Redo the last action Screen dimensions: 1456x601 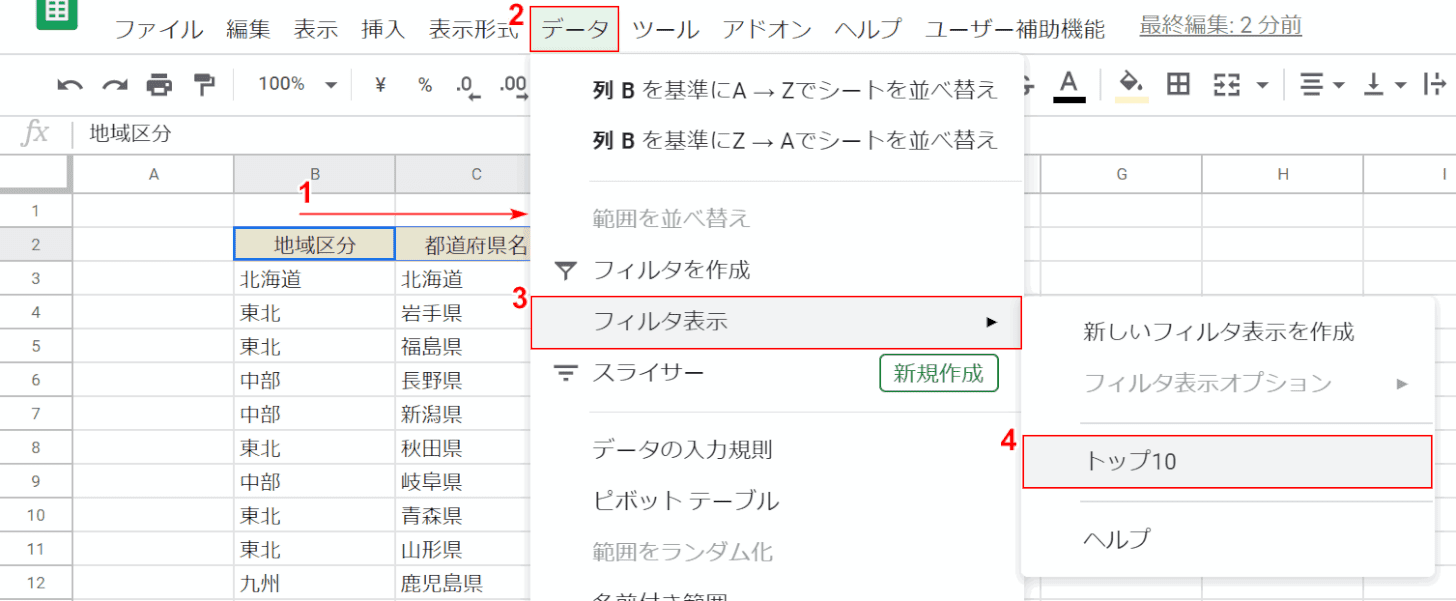115,86
